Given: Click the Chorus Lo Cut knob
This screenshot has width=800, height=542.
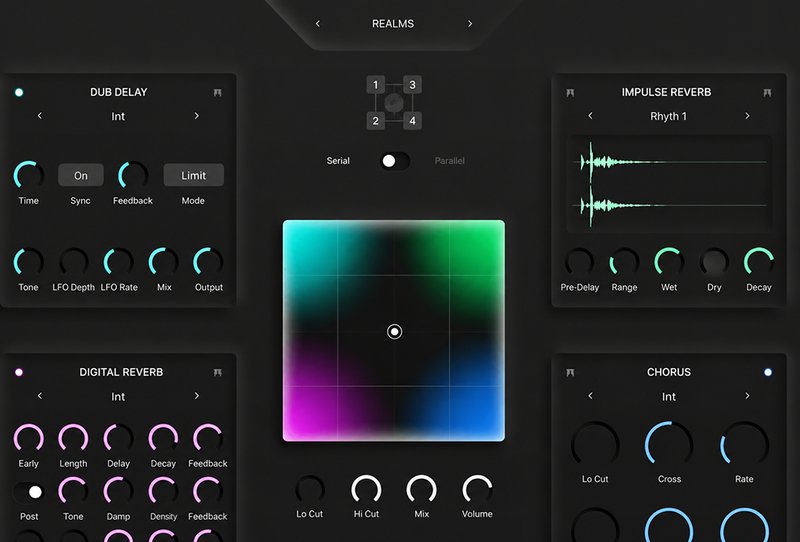Looking at the screenshot, I should [595, 445].
